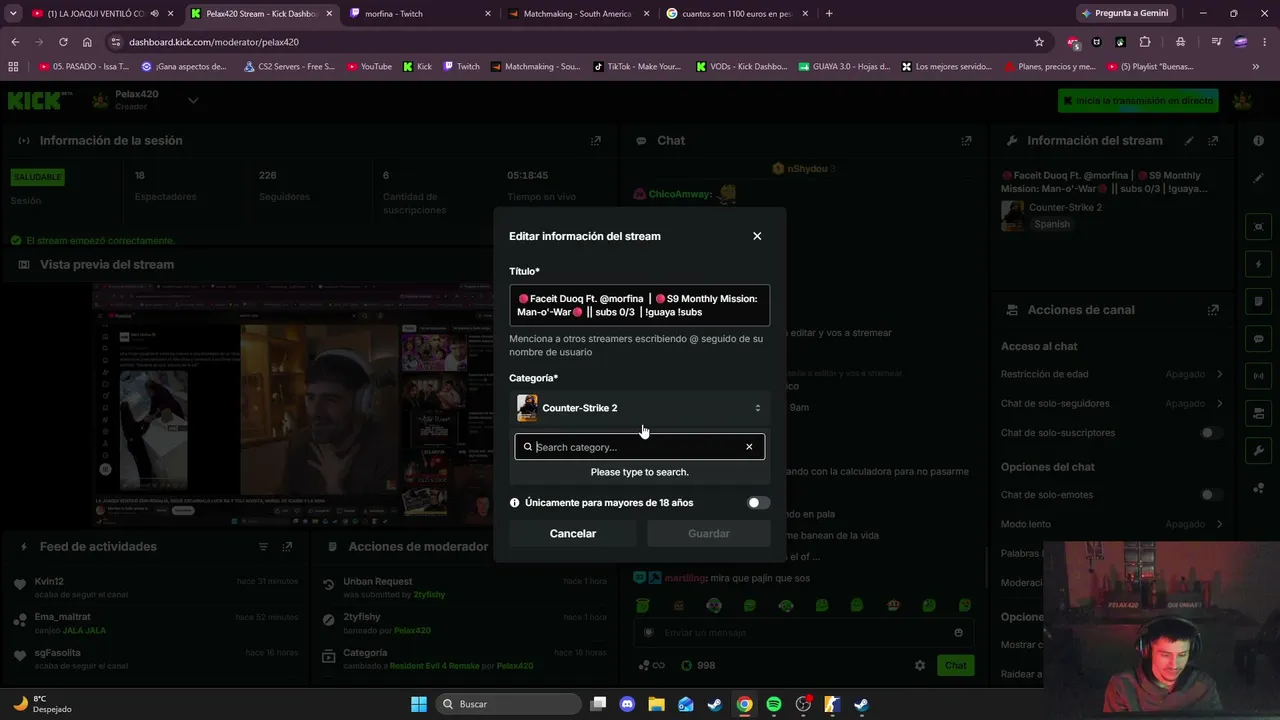Screen dimensions: 1280x720
Task: Open OBS Studio from the taskbar
Action: (803, 704)
